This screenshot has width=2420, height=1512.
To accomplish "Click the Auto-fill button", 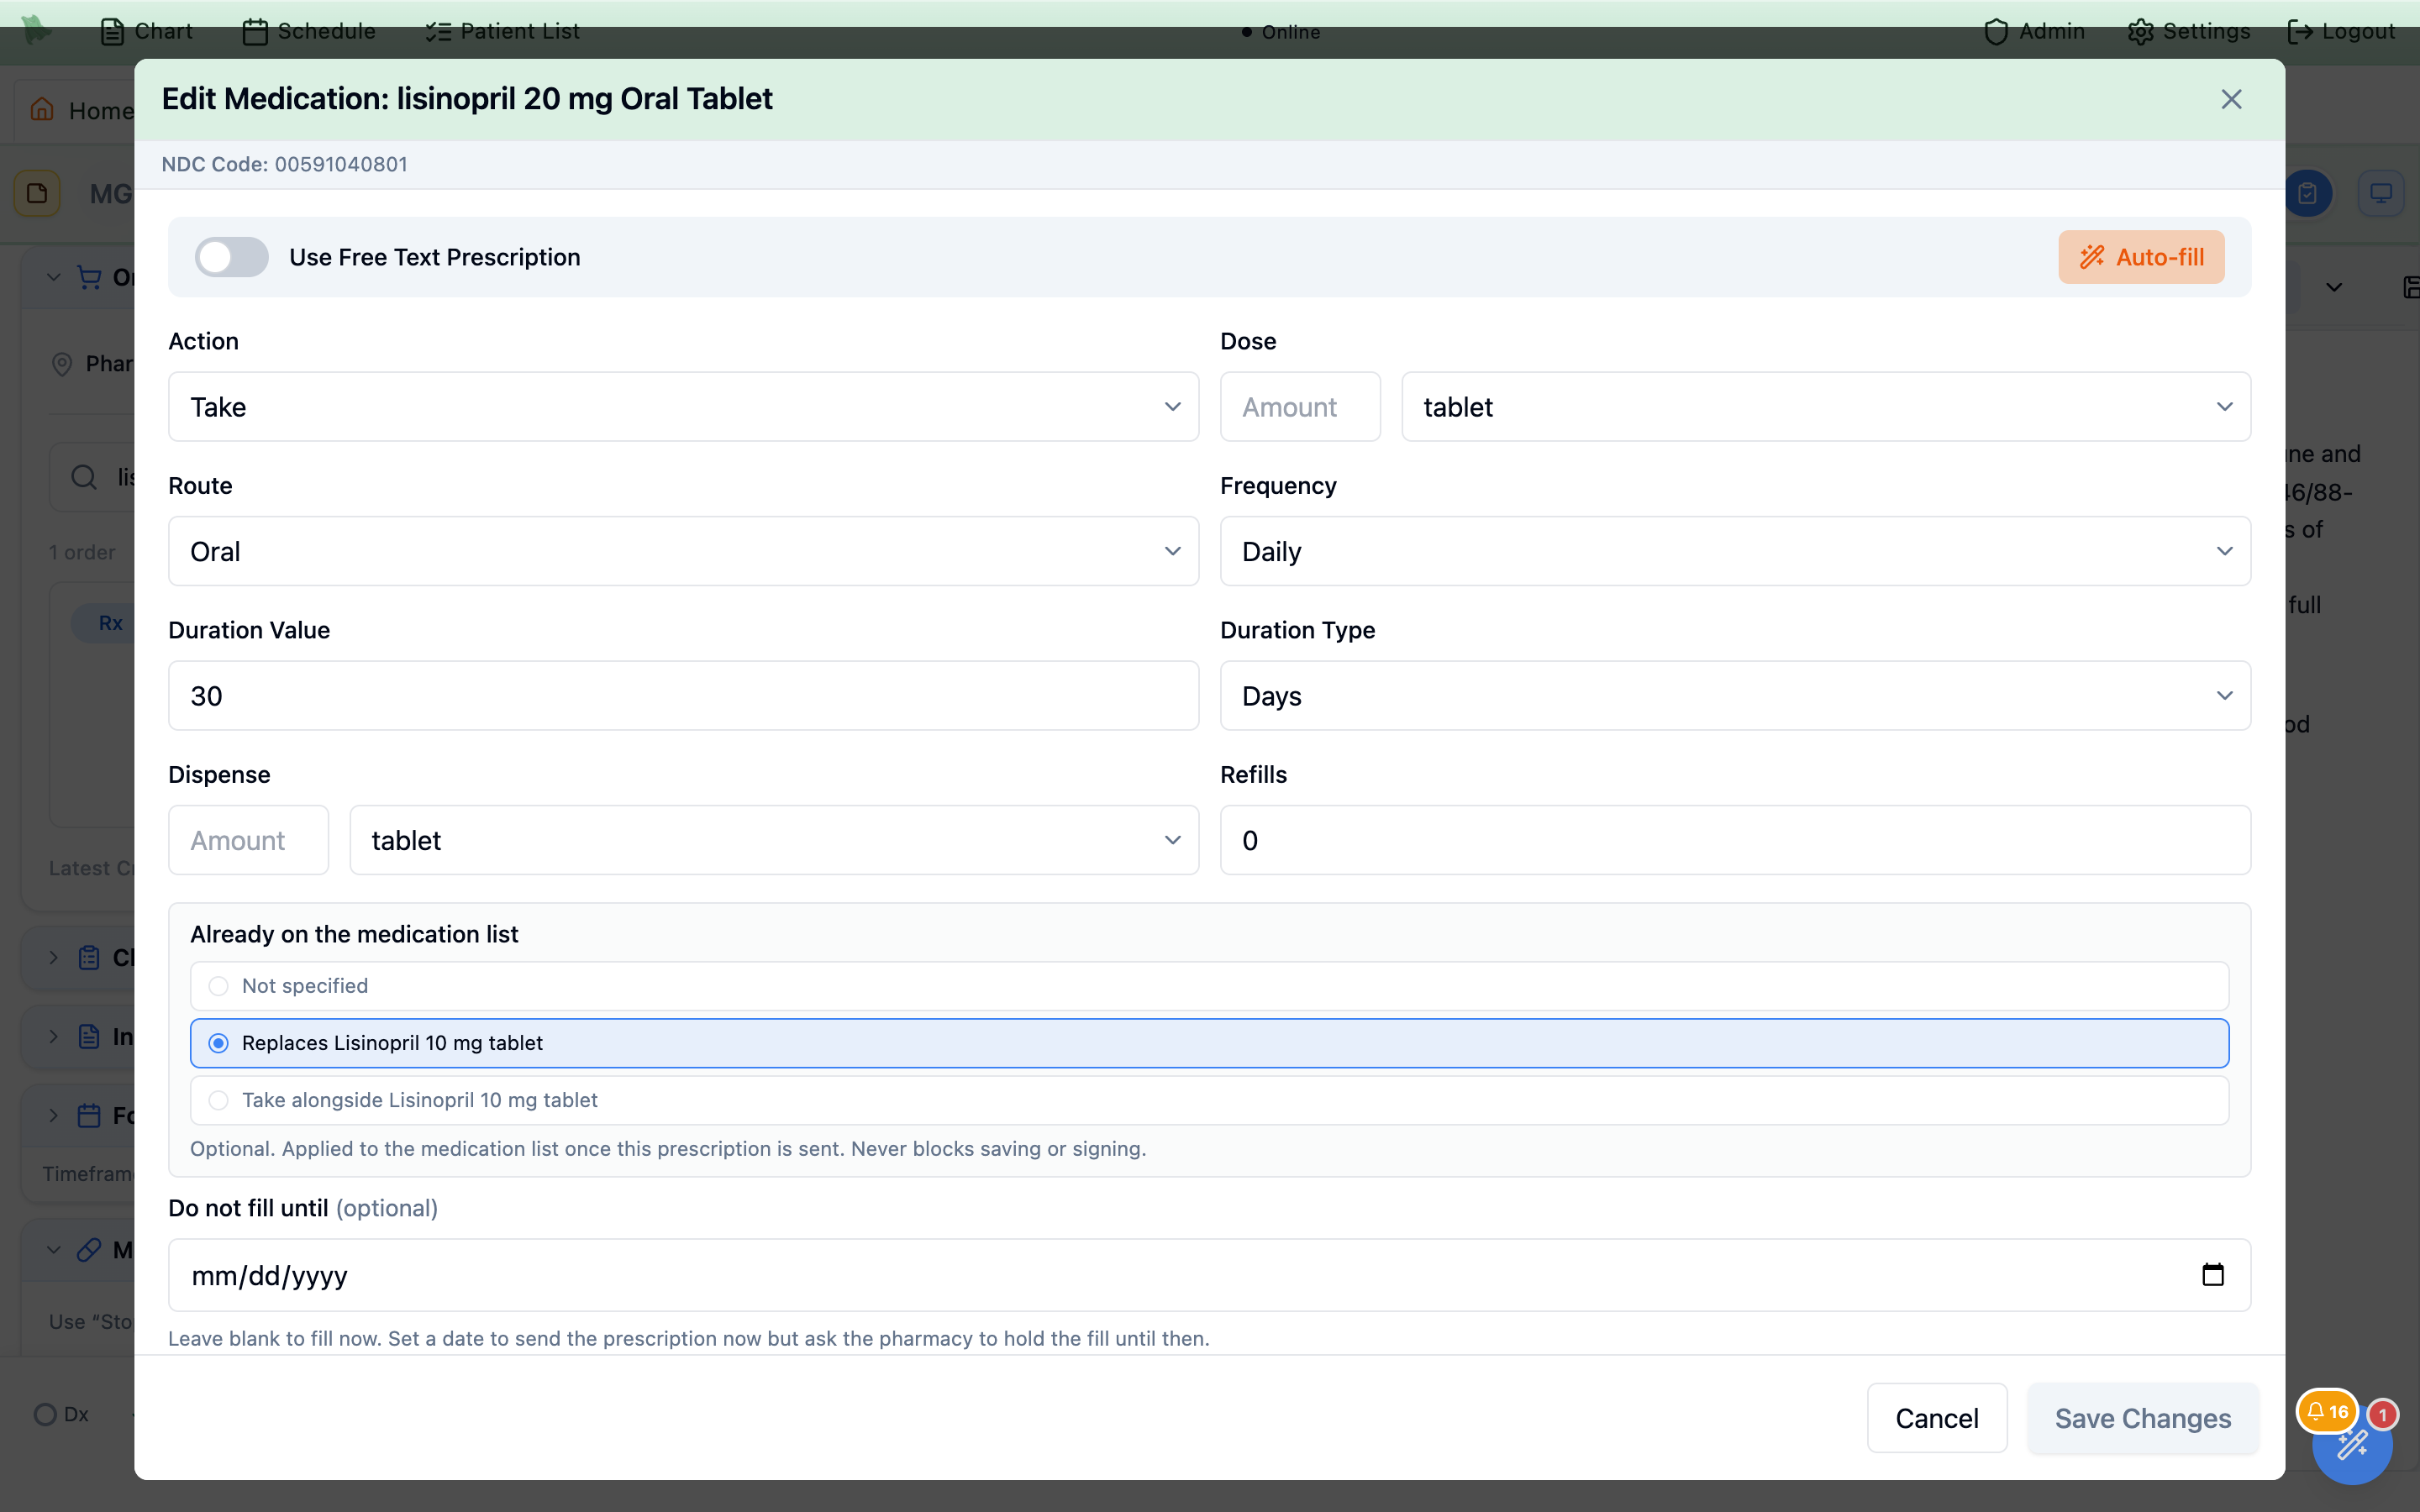I will click(x=2141, y=257).
